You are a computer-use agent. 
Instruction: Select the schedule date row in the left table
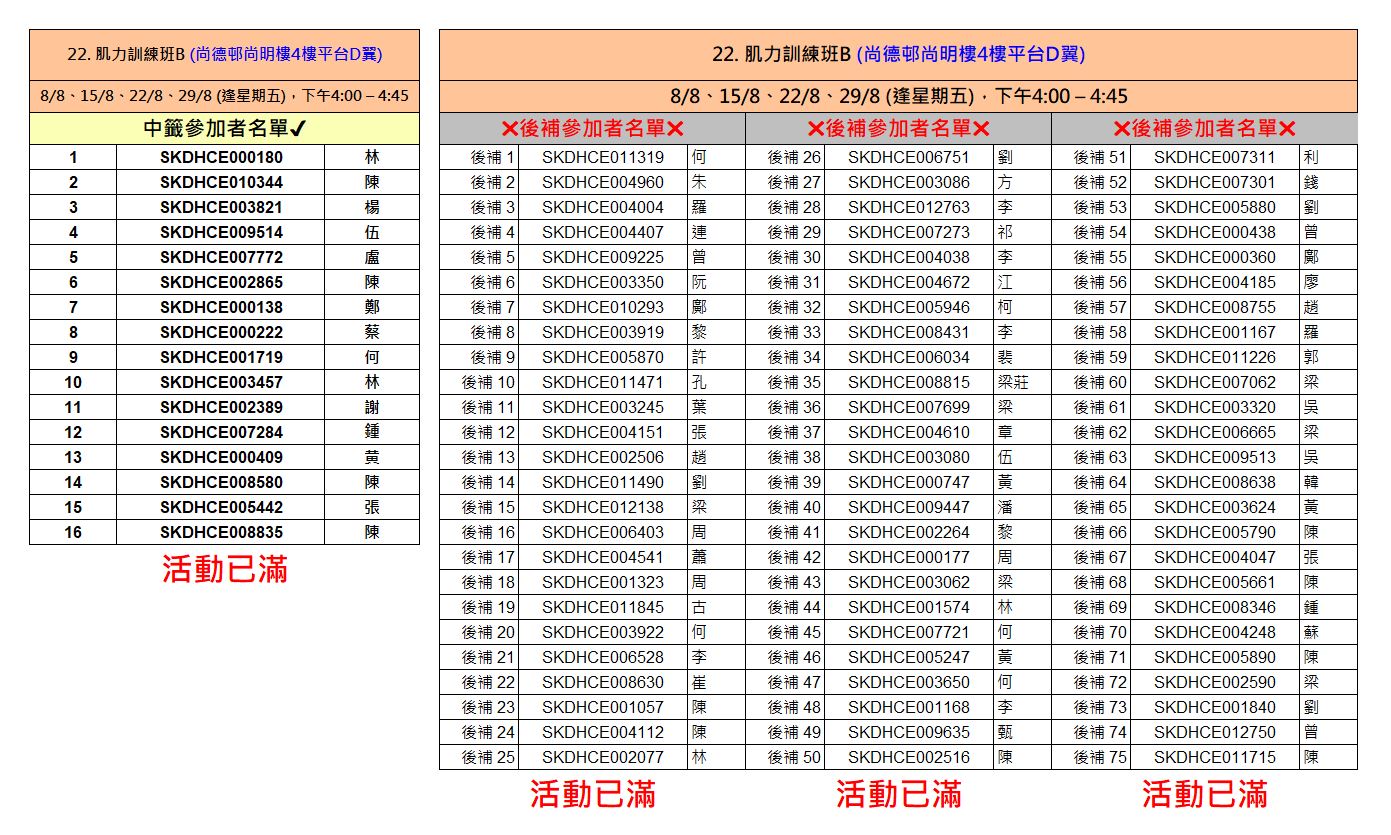pyautogui.click(x=224, y=97)
